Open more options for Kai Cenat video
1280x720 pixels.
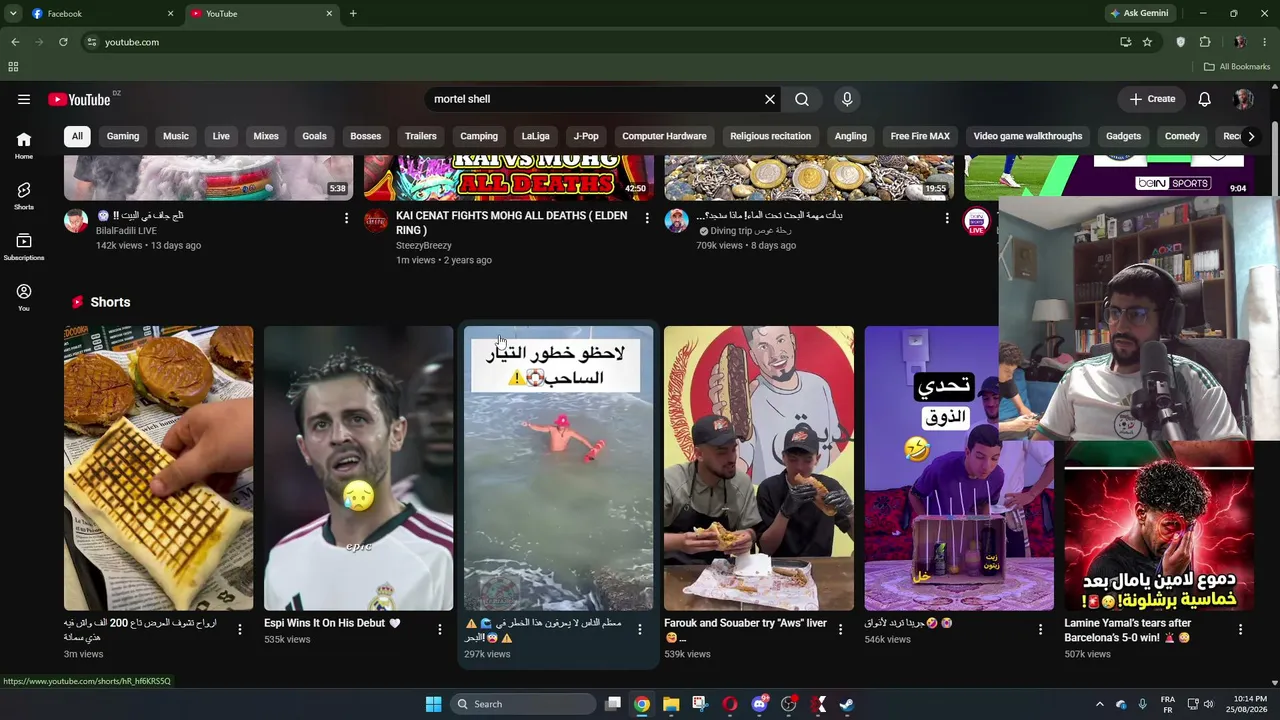[647, 218]
